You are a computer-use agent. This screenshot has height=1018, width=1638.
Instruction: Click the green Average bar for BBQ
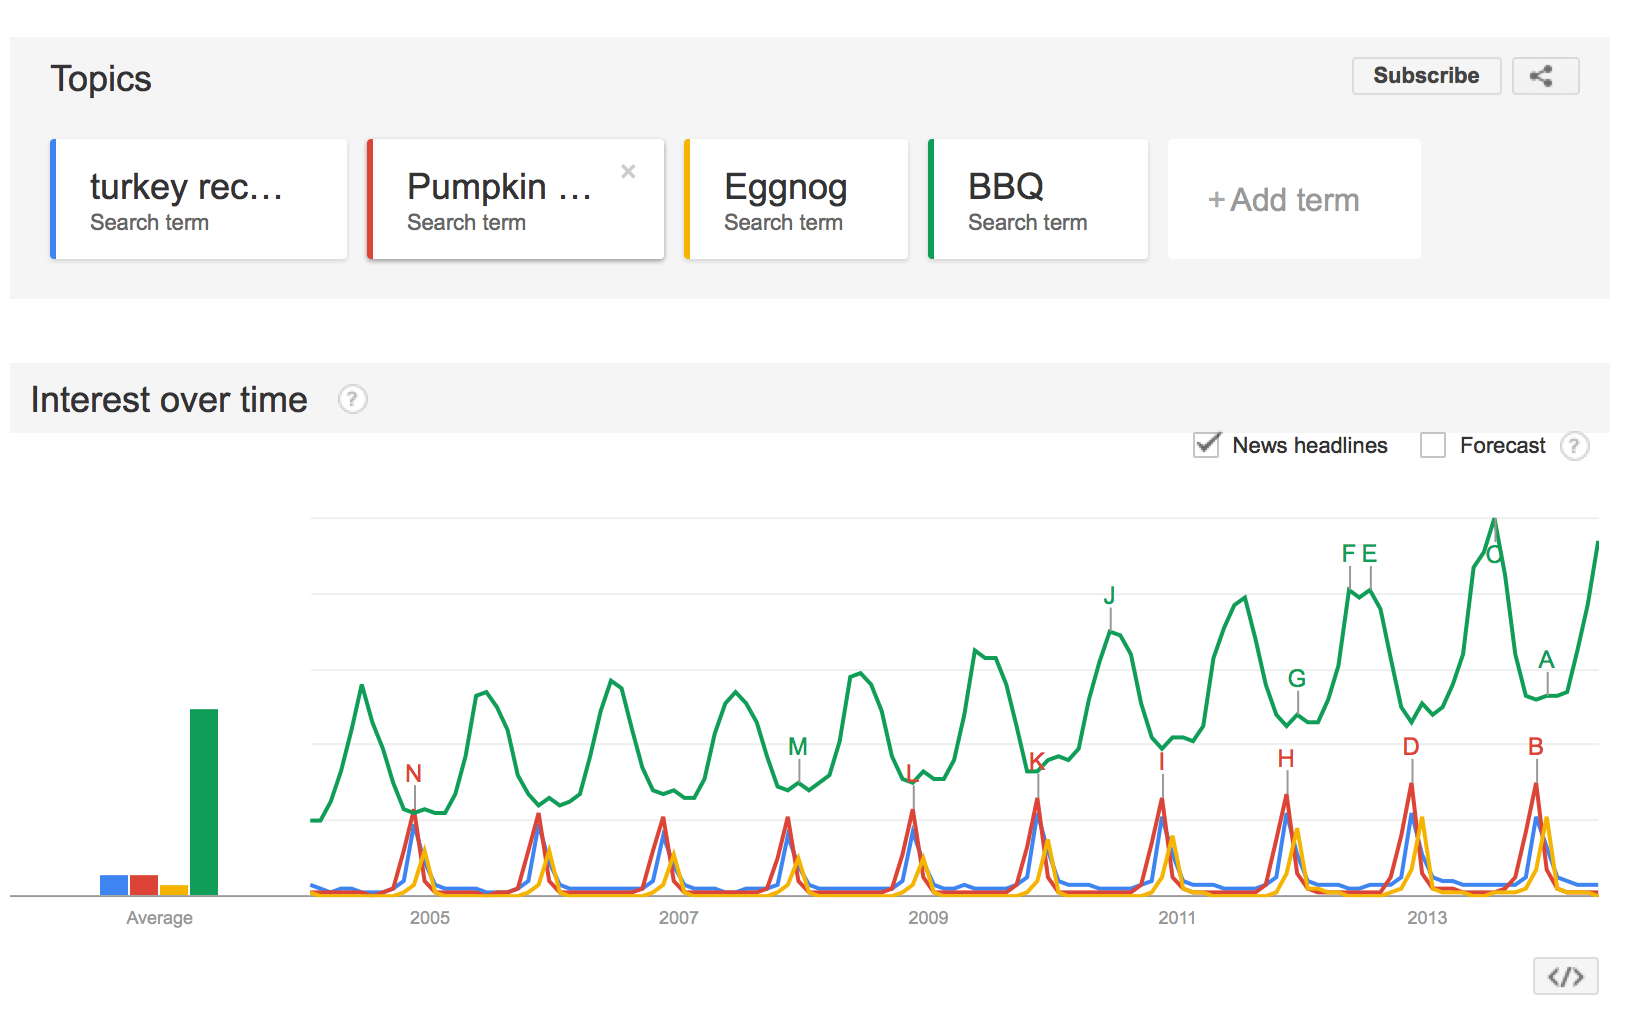[204, 800]
